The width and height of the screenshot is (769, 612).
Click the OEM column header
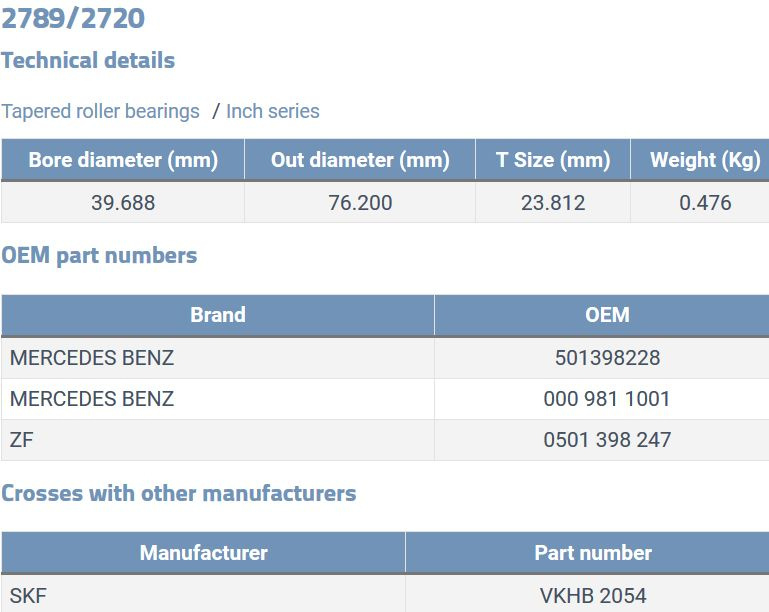click(x=607, y=315)
